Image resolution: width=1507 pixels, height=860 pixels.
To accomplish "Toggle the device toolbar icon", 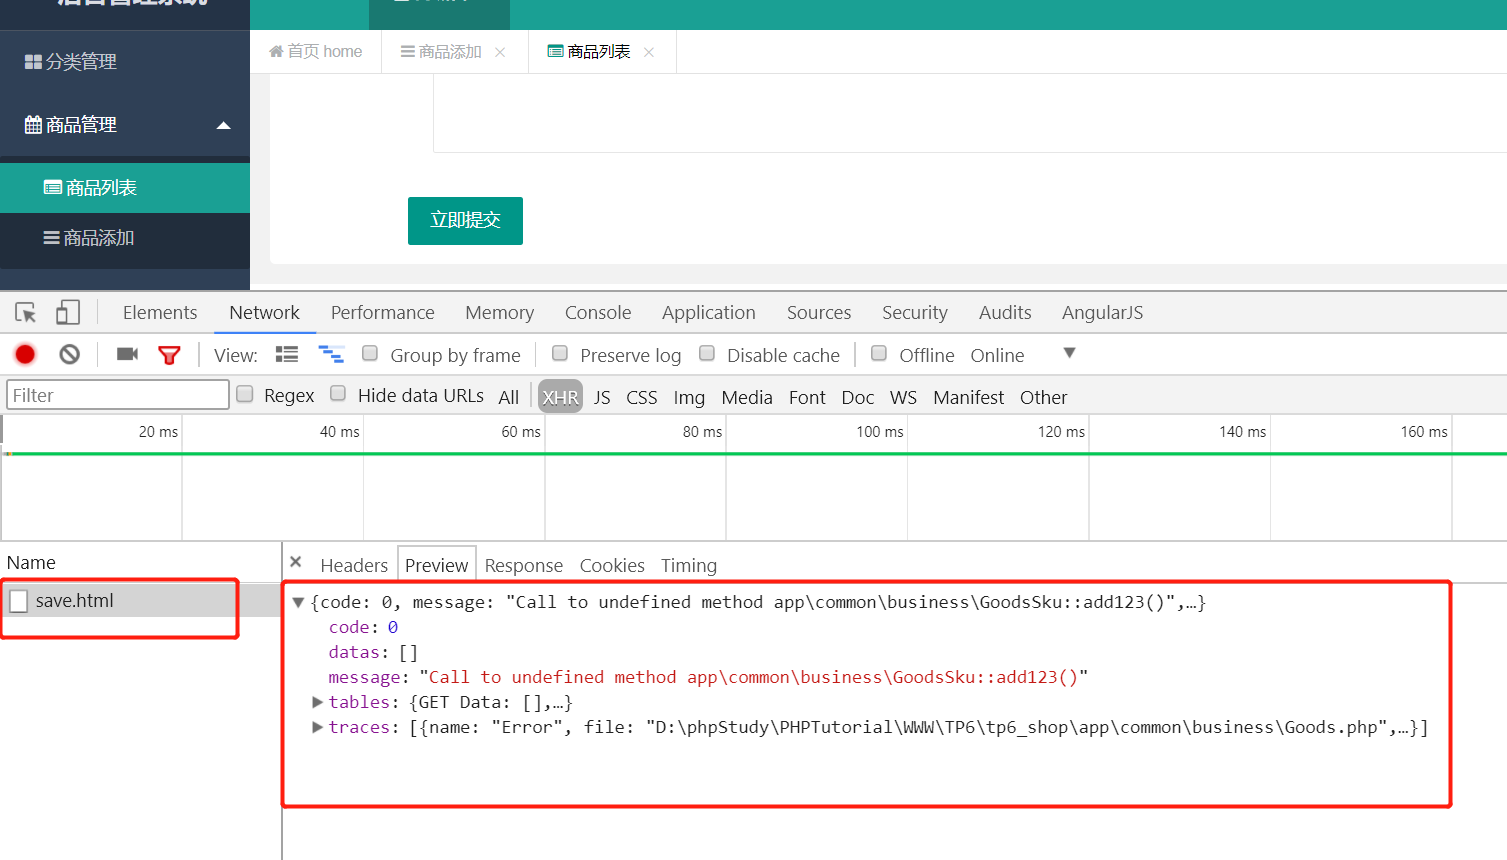I will [x=67, y=313].
